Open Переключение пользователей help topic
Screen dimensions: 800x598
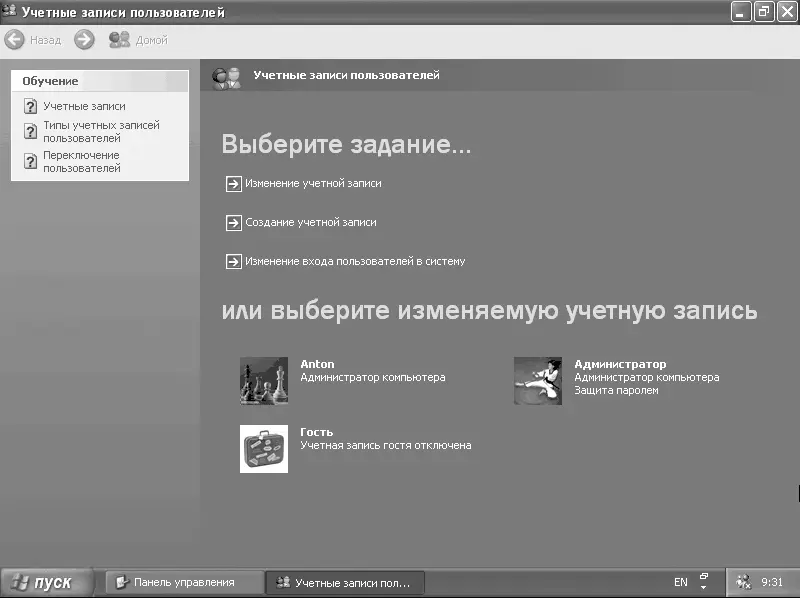click(x=82, y=162)
